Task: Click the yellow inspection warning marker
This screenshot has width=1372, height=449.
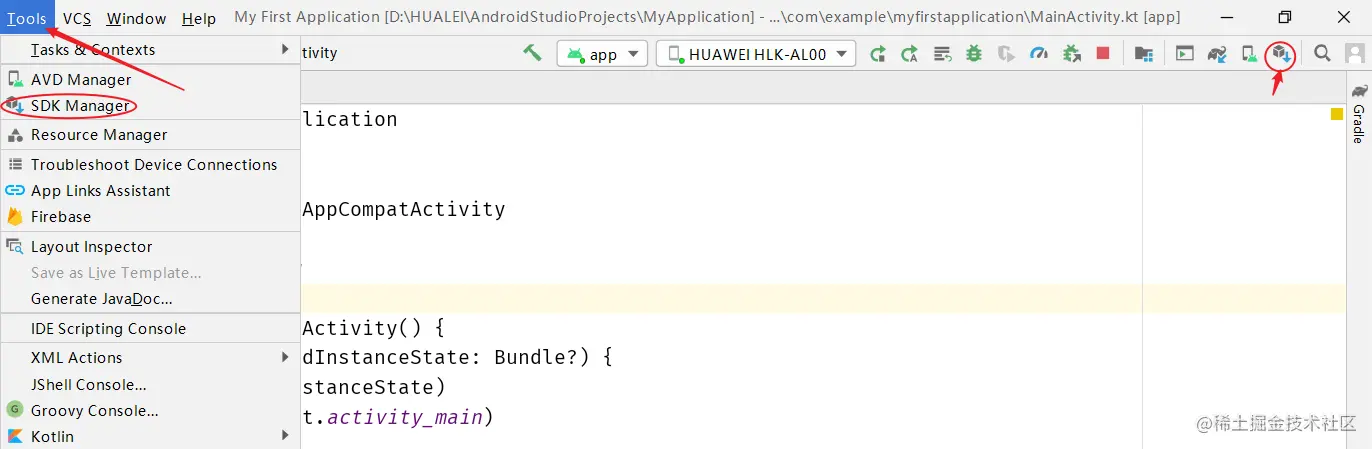Action: 1336,114
